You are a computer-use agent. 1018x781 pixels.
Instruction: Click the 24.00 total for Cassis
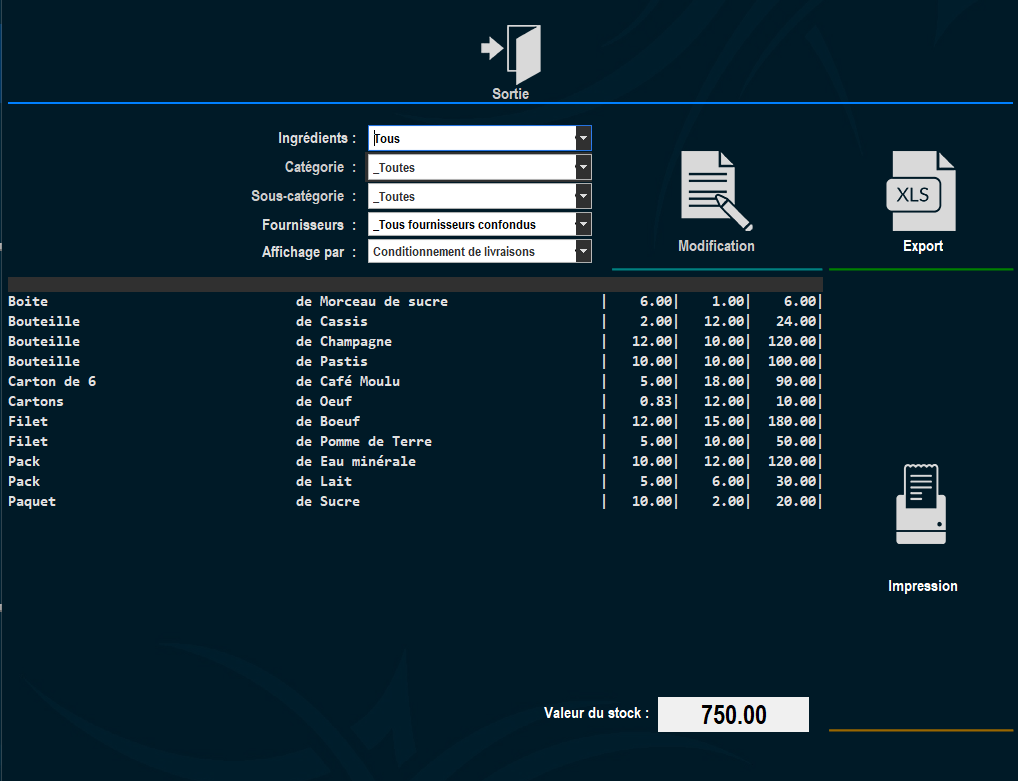pos(796,321)
